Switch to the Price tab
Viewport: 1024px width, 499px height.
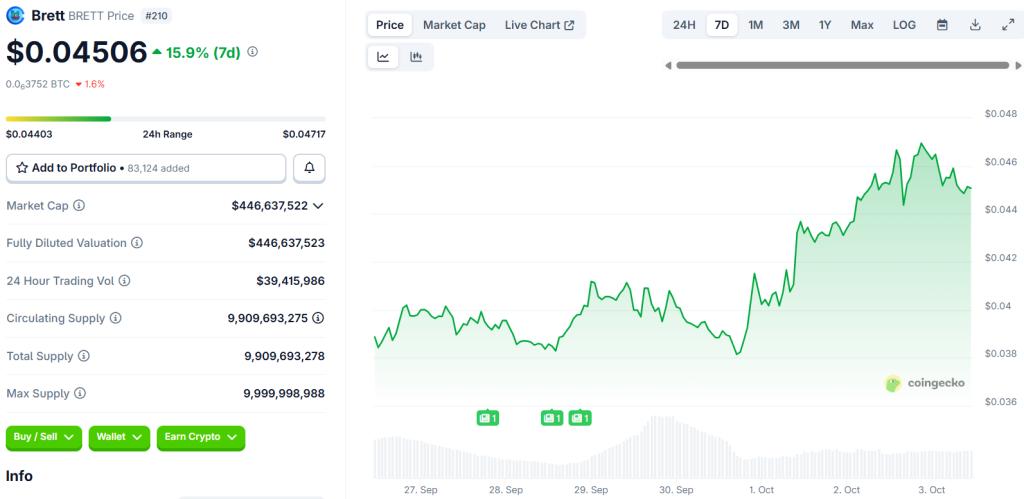pos(390,25)
